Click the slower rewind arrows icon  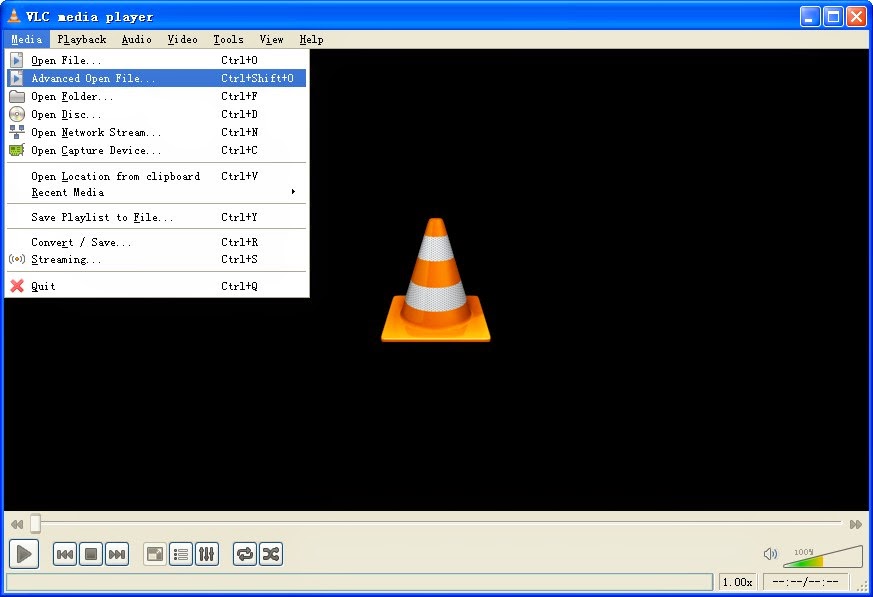(x=17, y=524)
